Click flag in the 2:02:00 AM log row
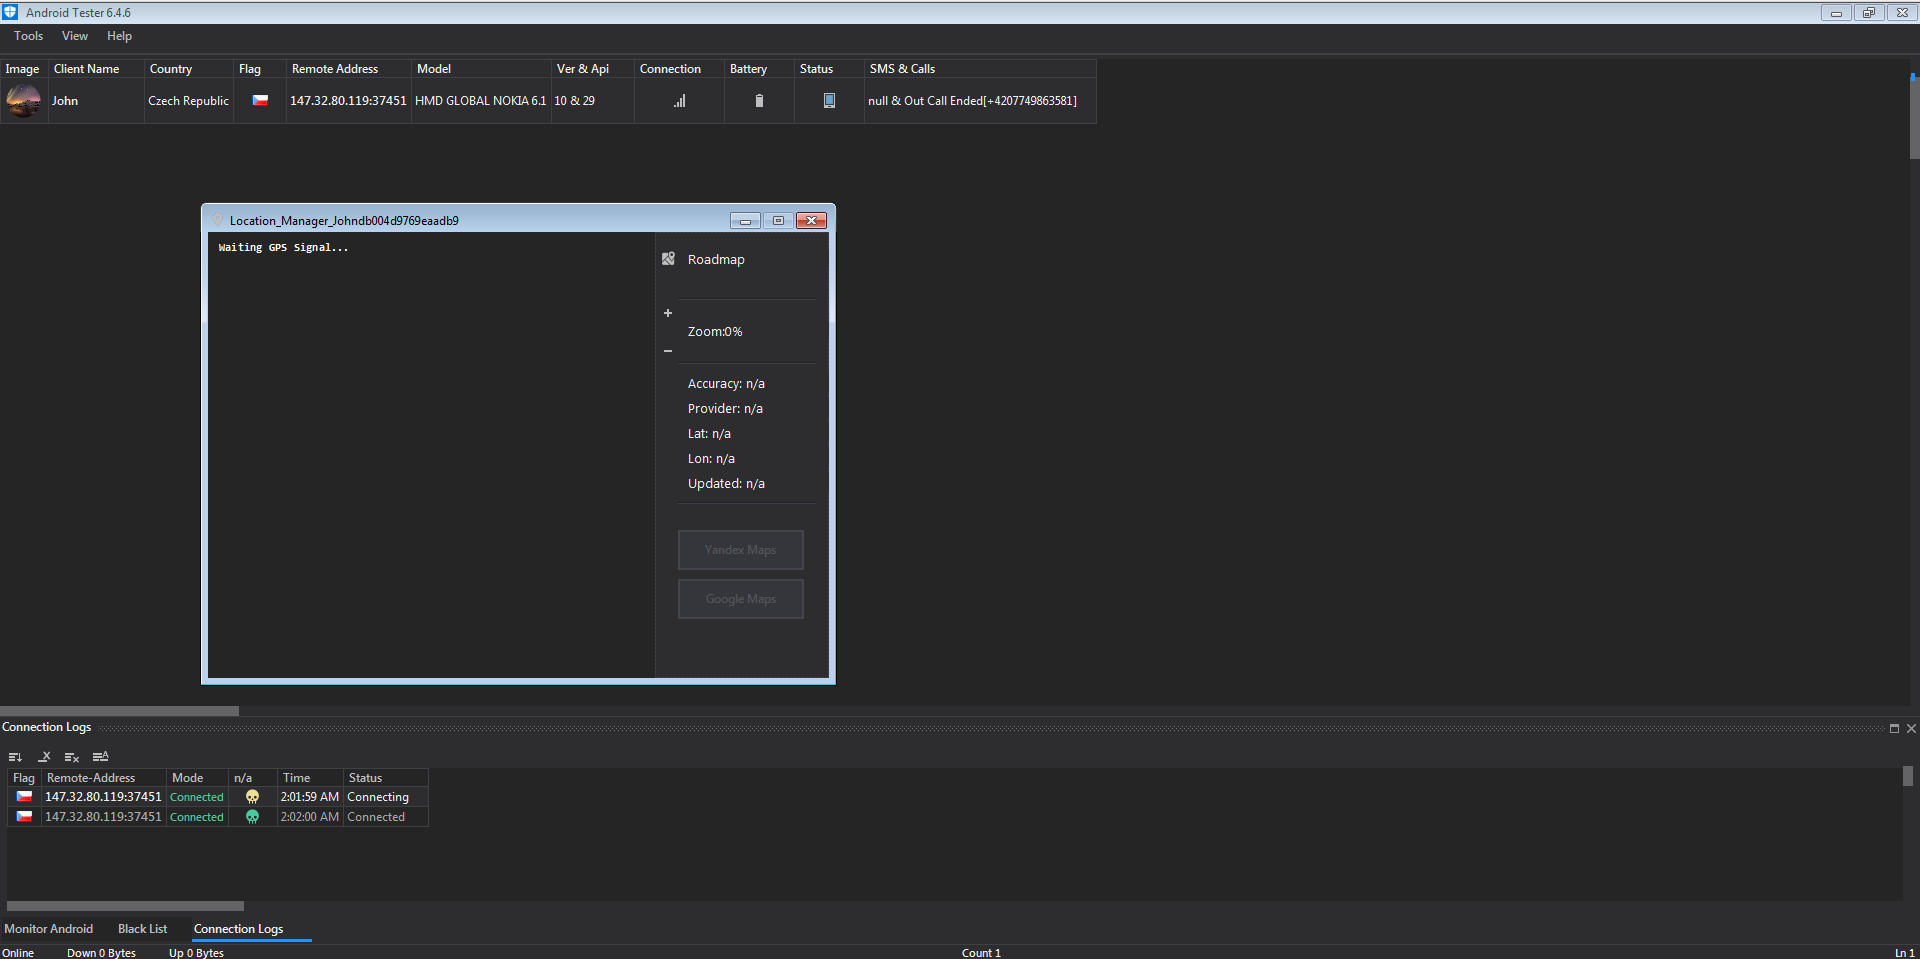Screen dimensions: 1920x959 tap(24, 817)
